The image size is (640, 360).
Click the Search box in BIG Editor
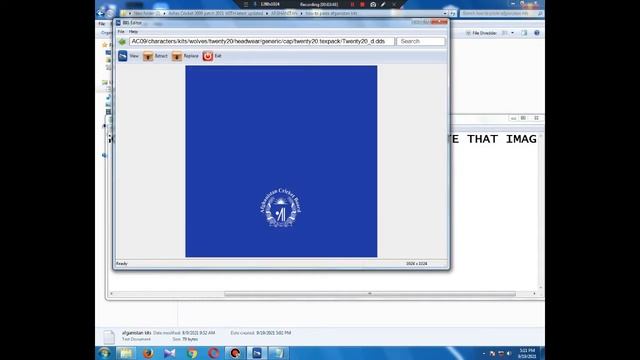pos(421,41)
